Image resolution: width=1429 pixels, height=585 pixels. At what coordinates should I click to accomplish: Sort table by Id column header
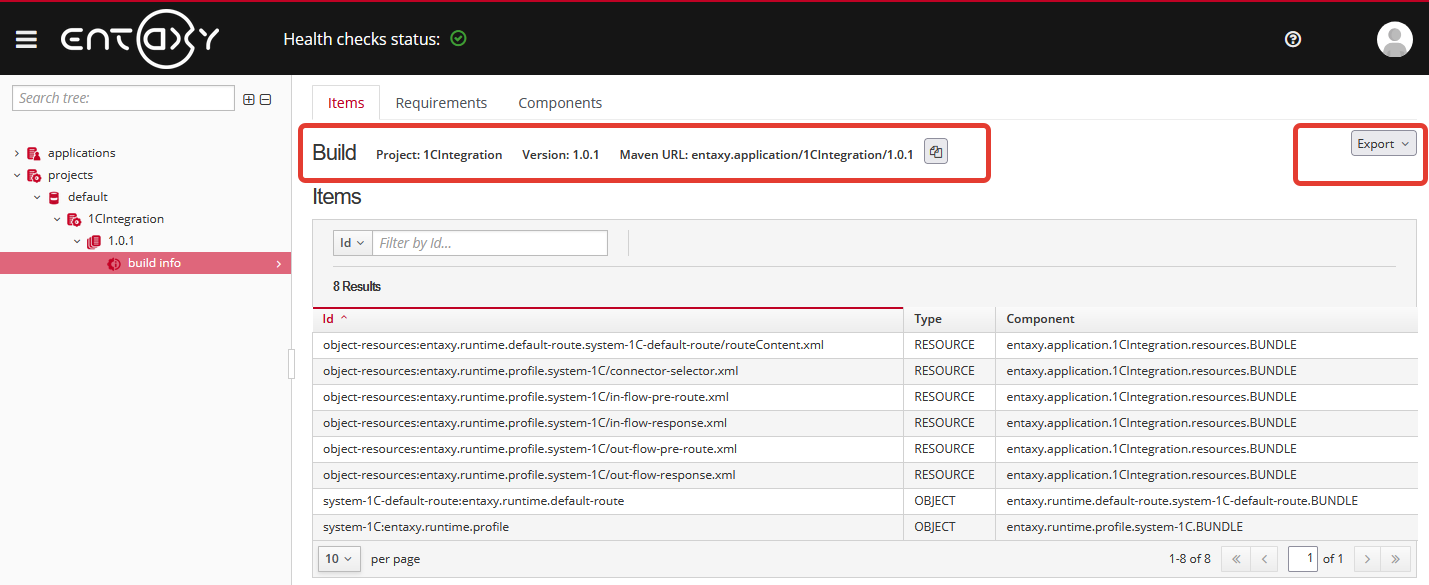click(x=329, y=319)
